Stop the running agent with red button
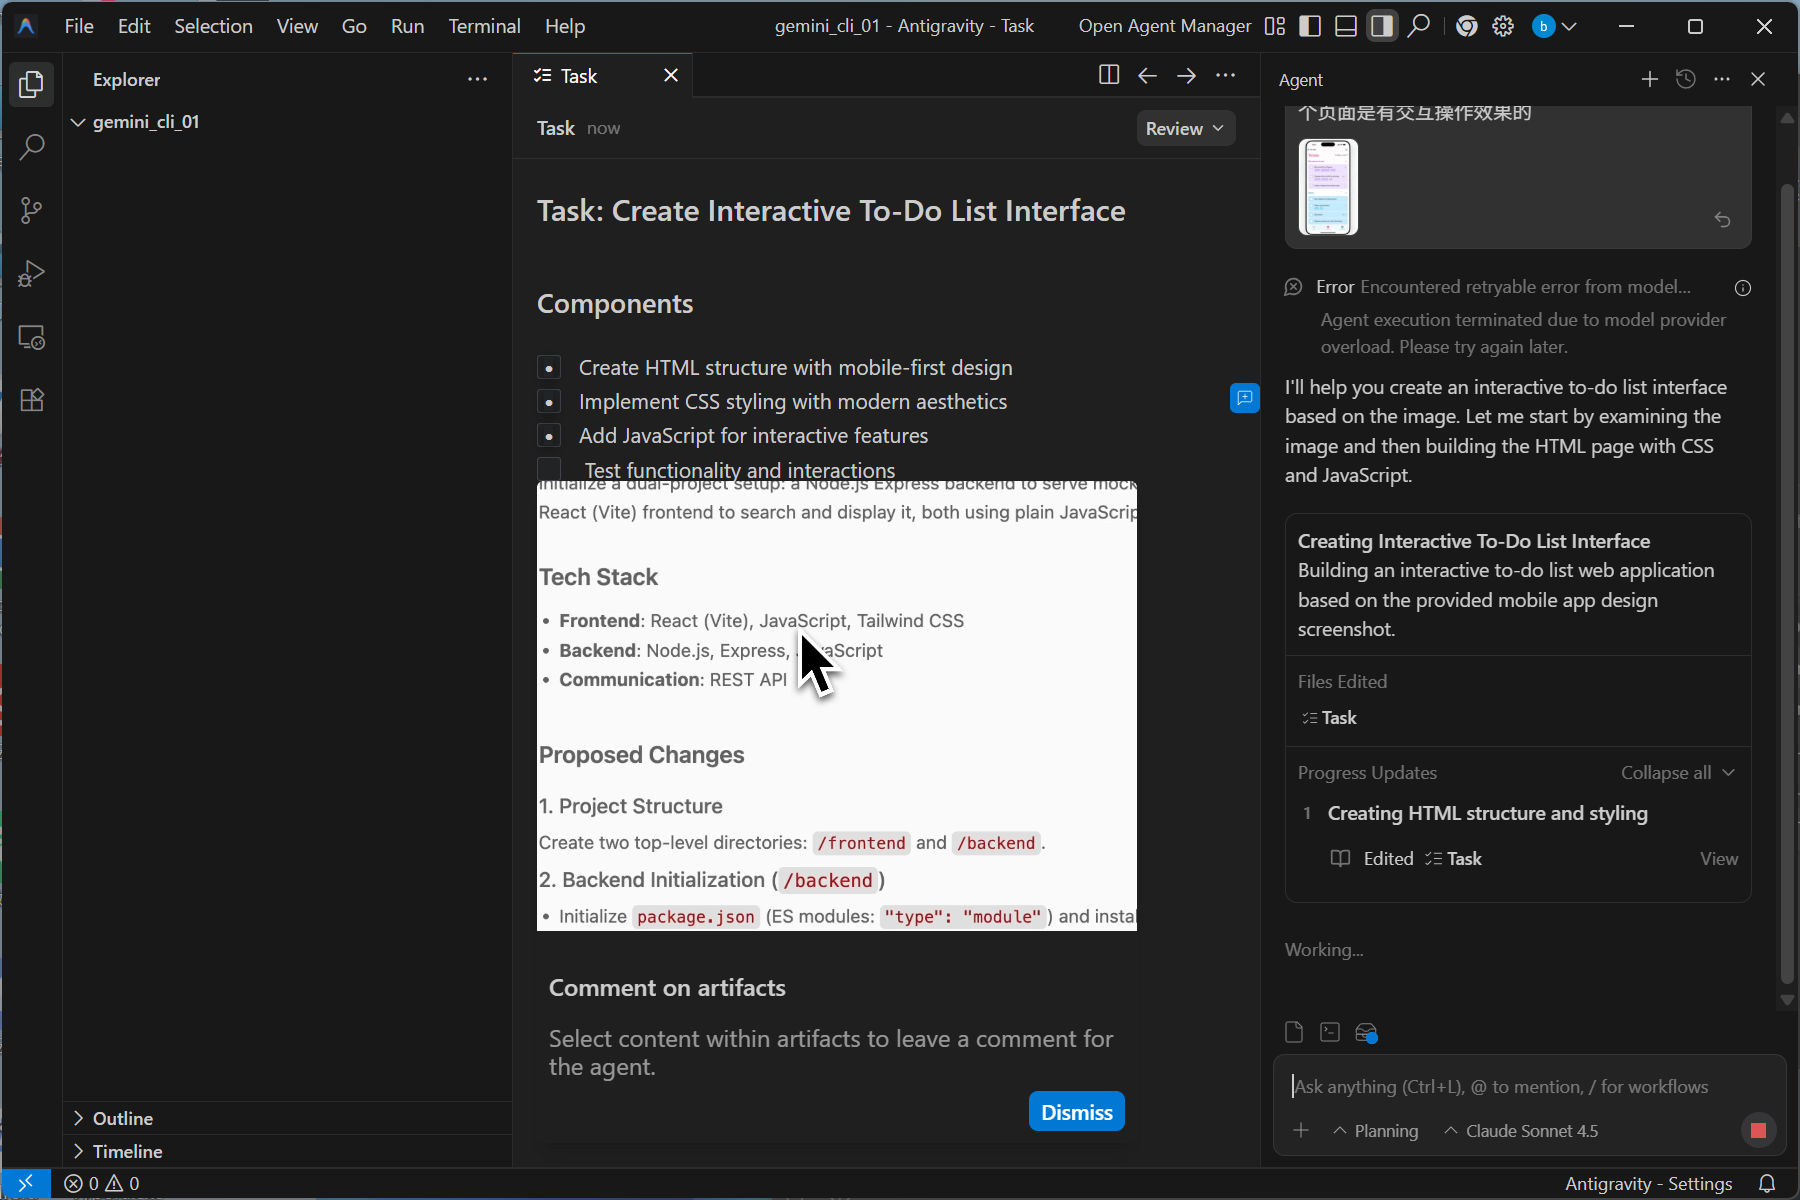1800x1200 pixels. 1758,1130
